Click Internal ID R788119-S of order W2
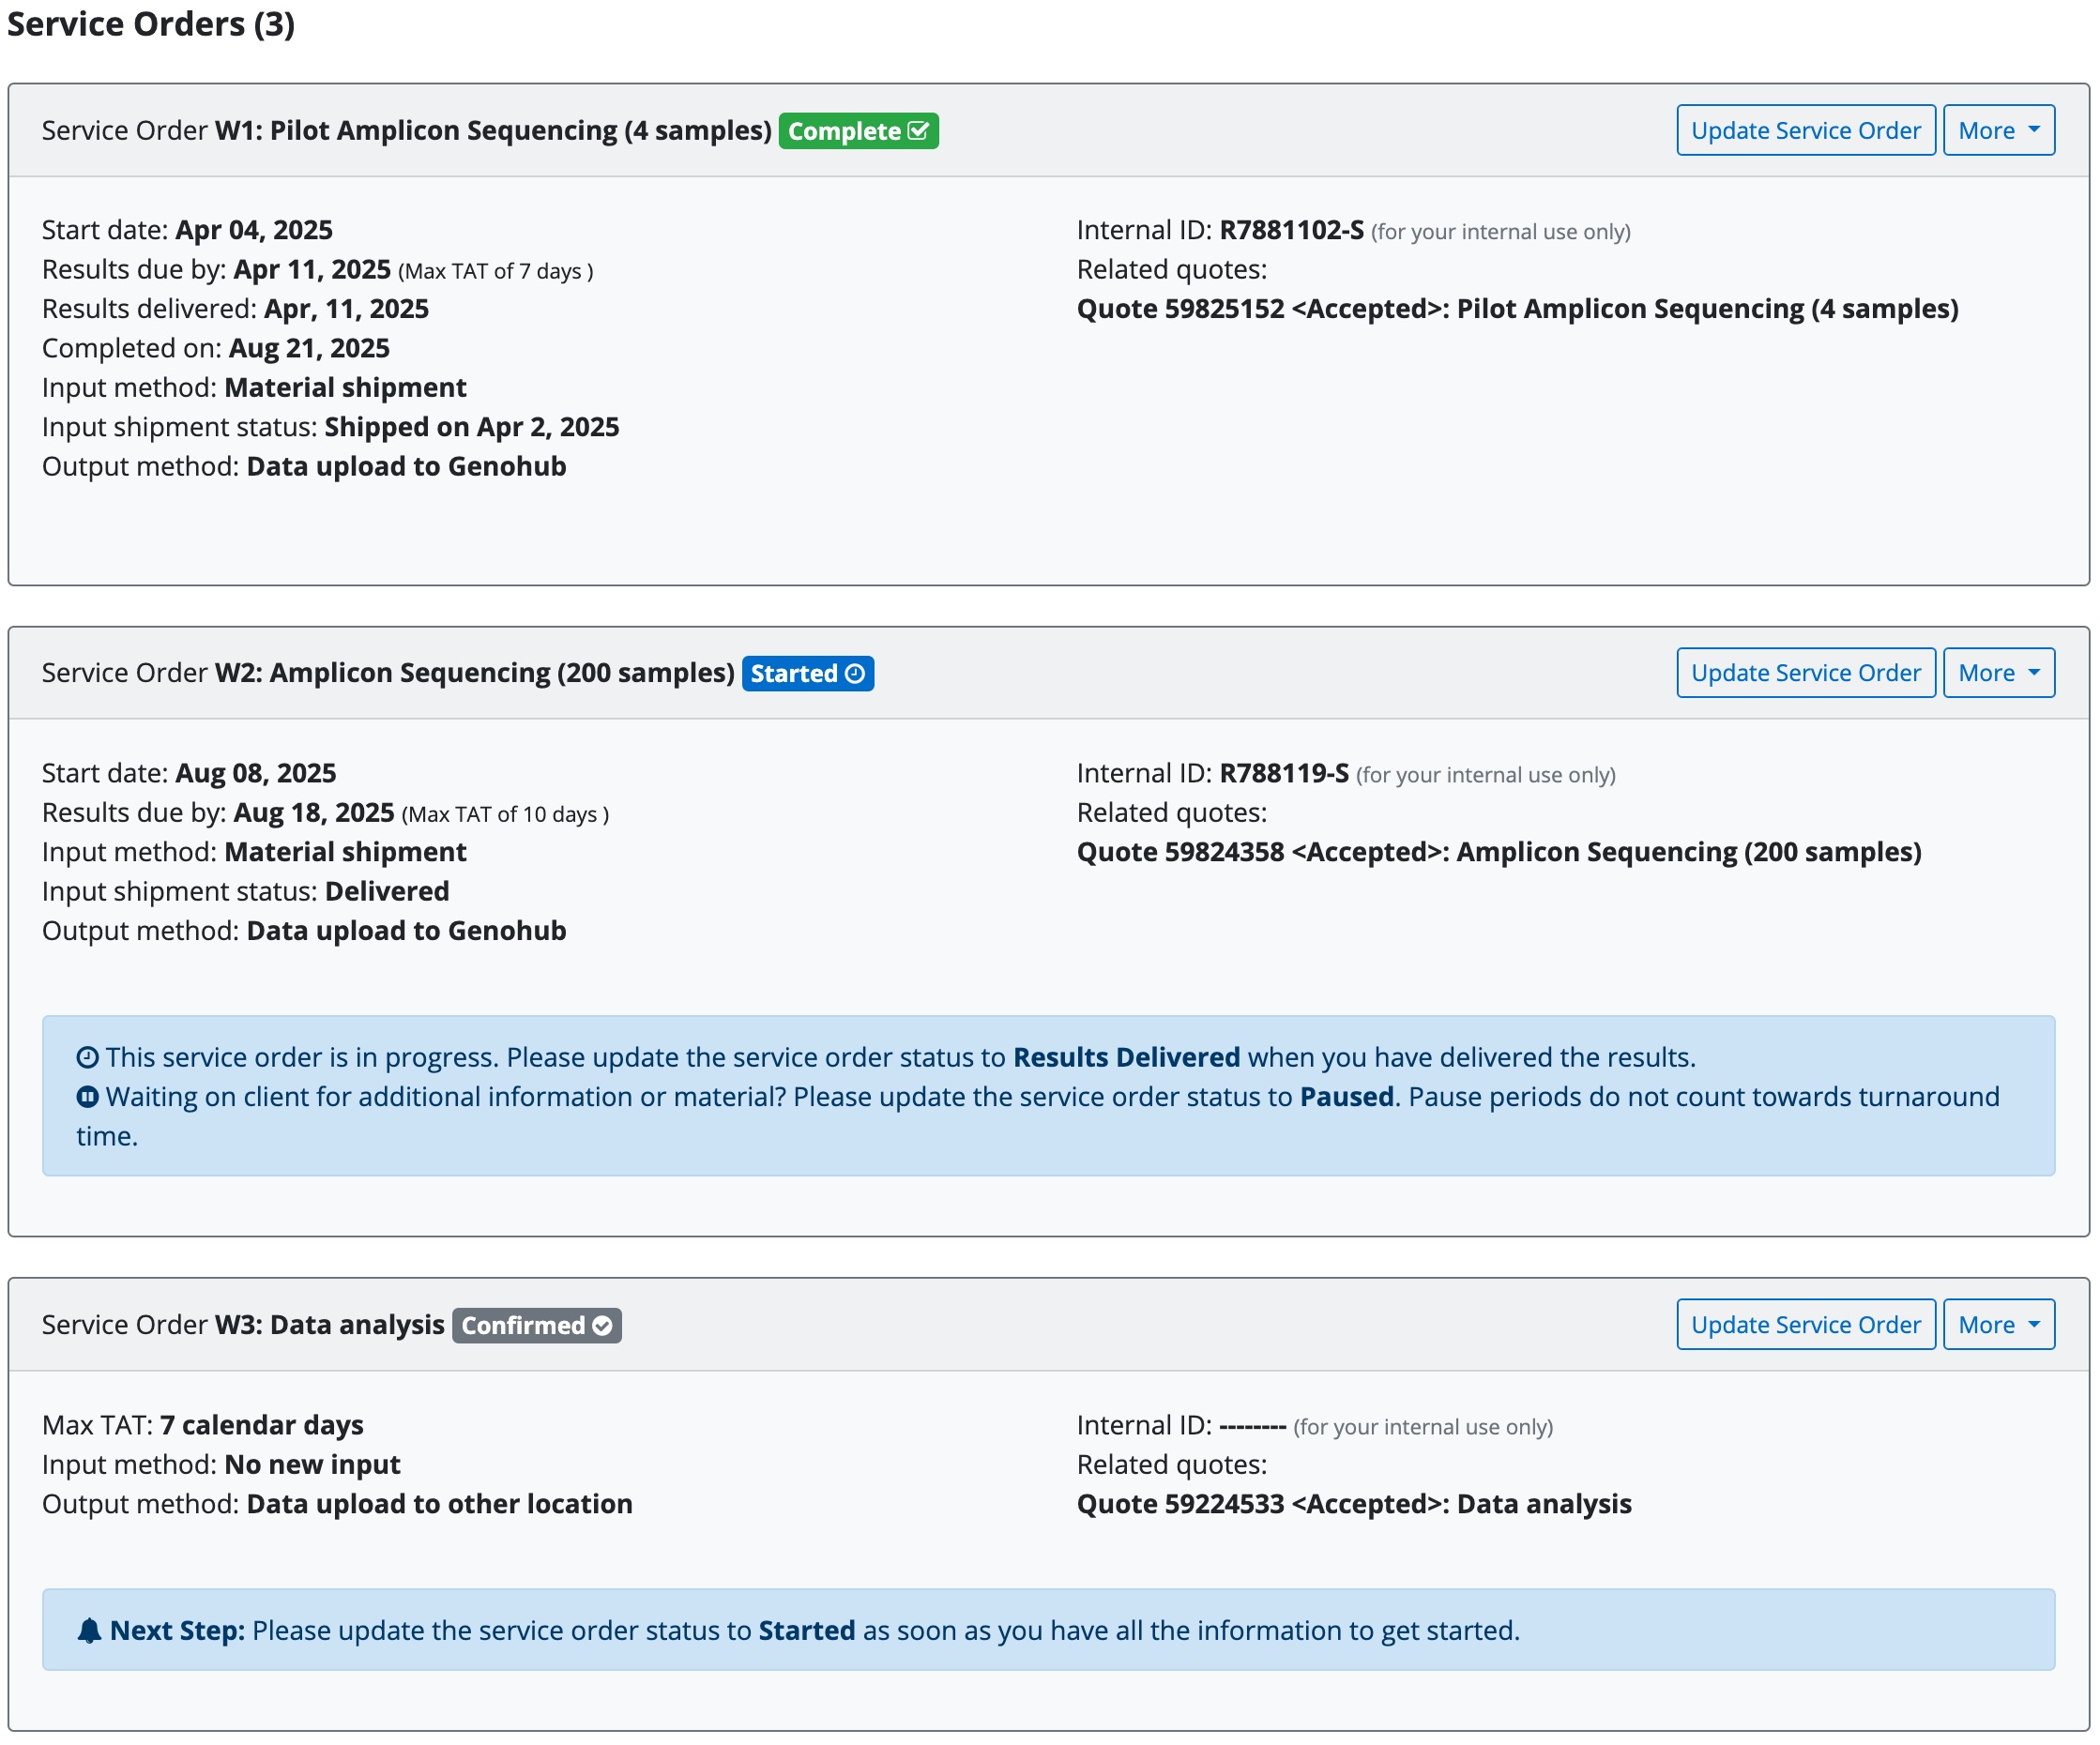The image size is (2100, 1745). (1284, 774)
